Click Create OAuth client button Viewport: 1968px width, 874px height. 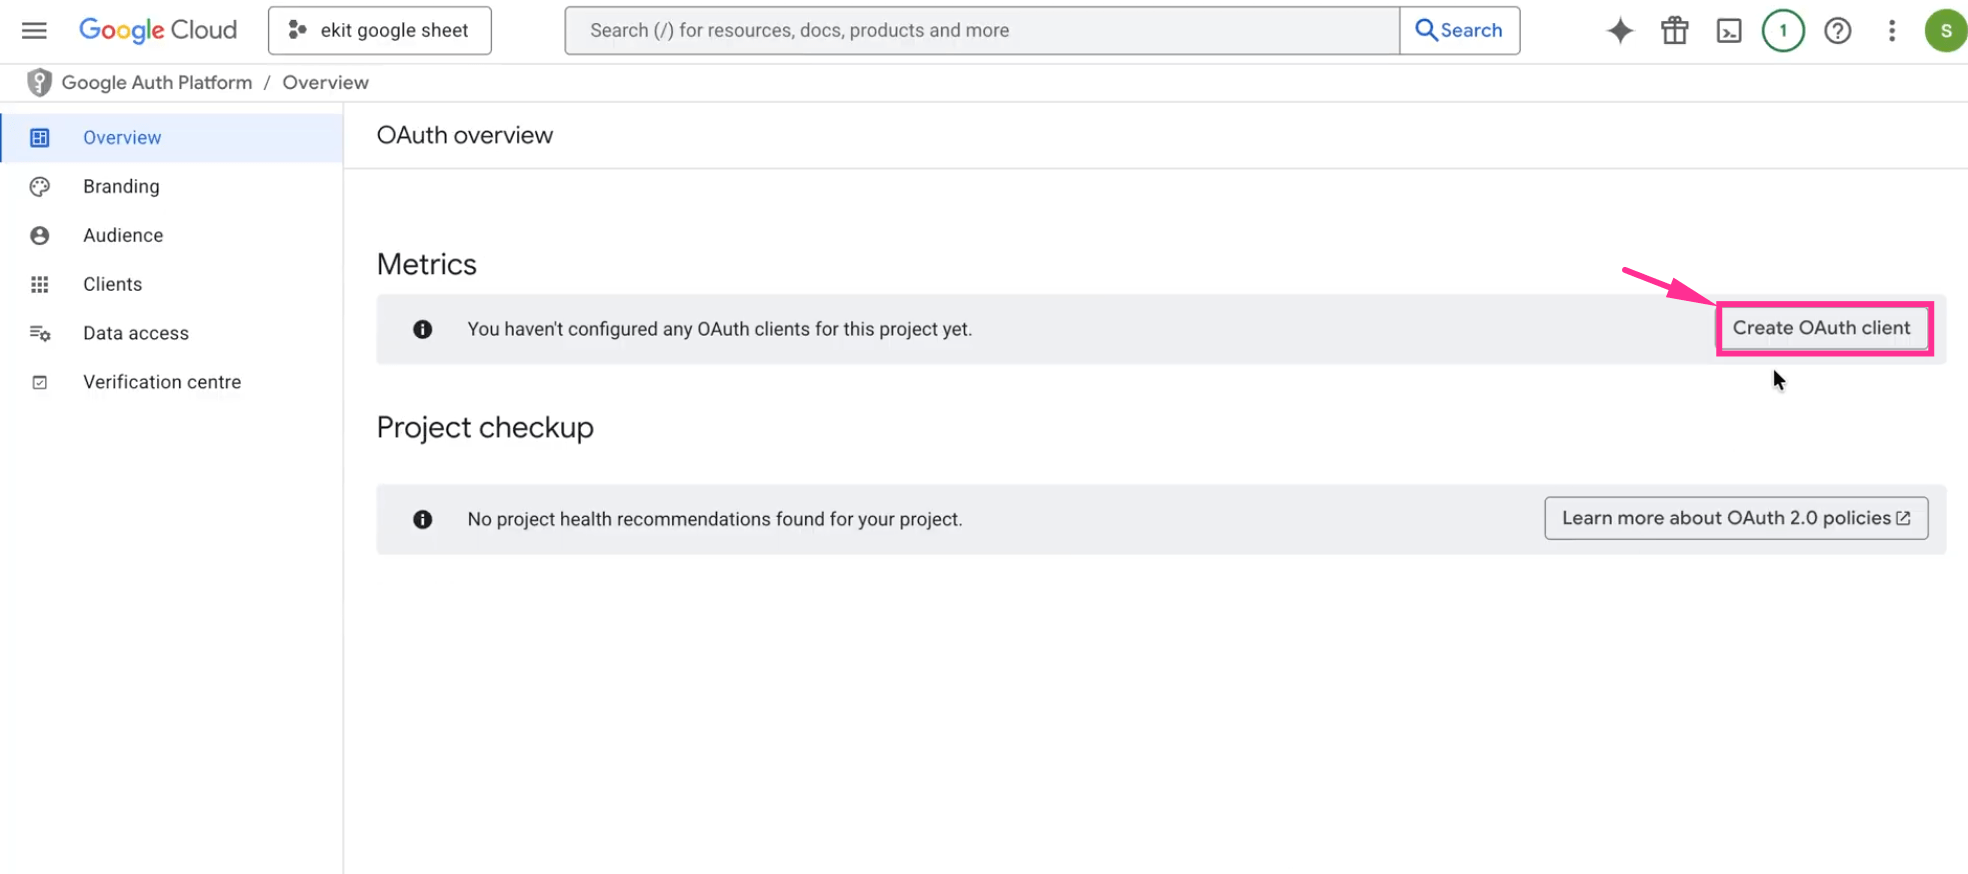pyautogui.click(x=1821, y=328)
